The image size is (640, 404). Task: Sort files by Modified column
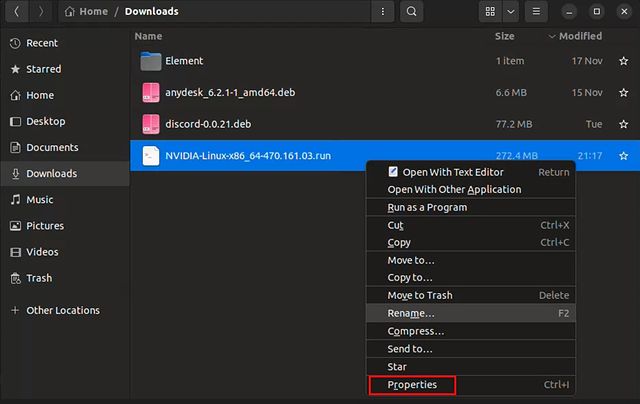579,36
